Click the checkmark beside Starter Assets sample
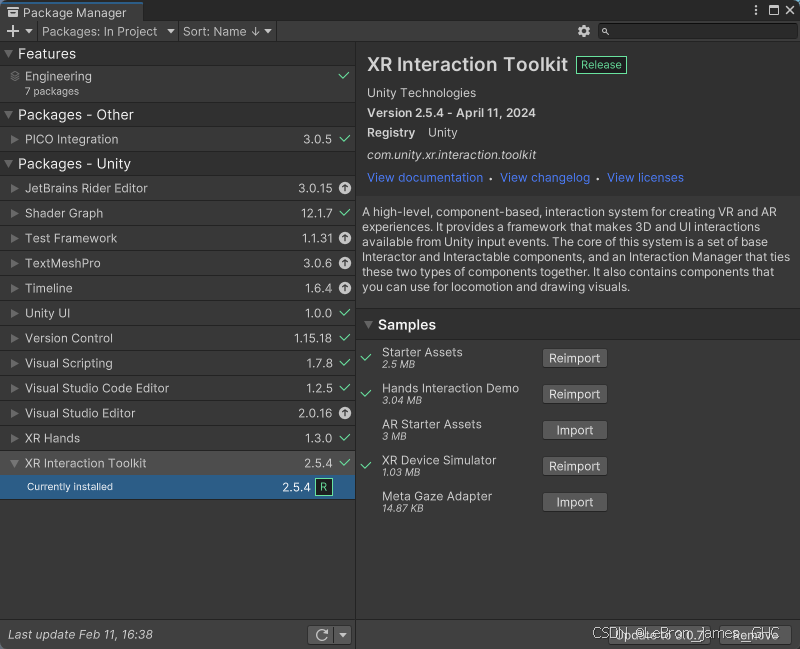This screenshot has height=649, width=800. pyautogui.click(x=366, y=355)
